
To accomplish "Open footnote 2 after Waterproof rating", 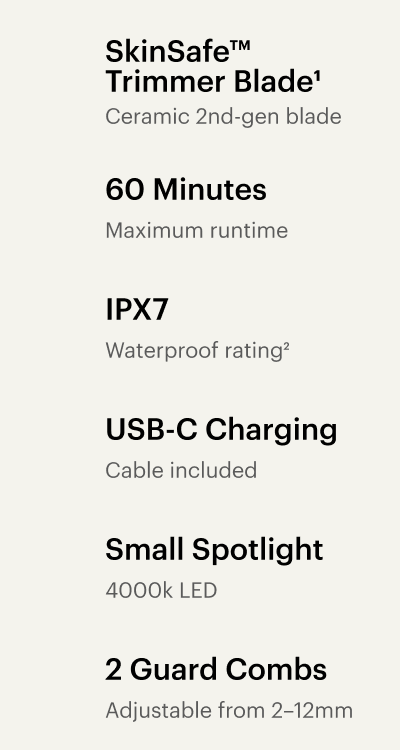I will click(x=286, y=346).
